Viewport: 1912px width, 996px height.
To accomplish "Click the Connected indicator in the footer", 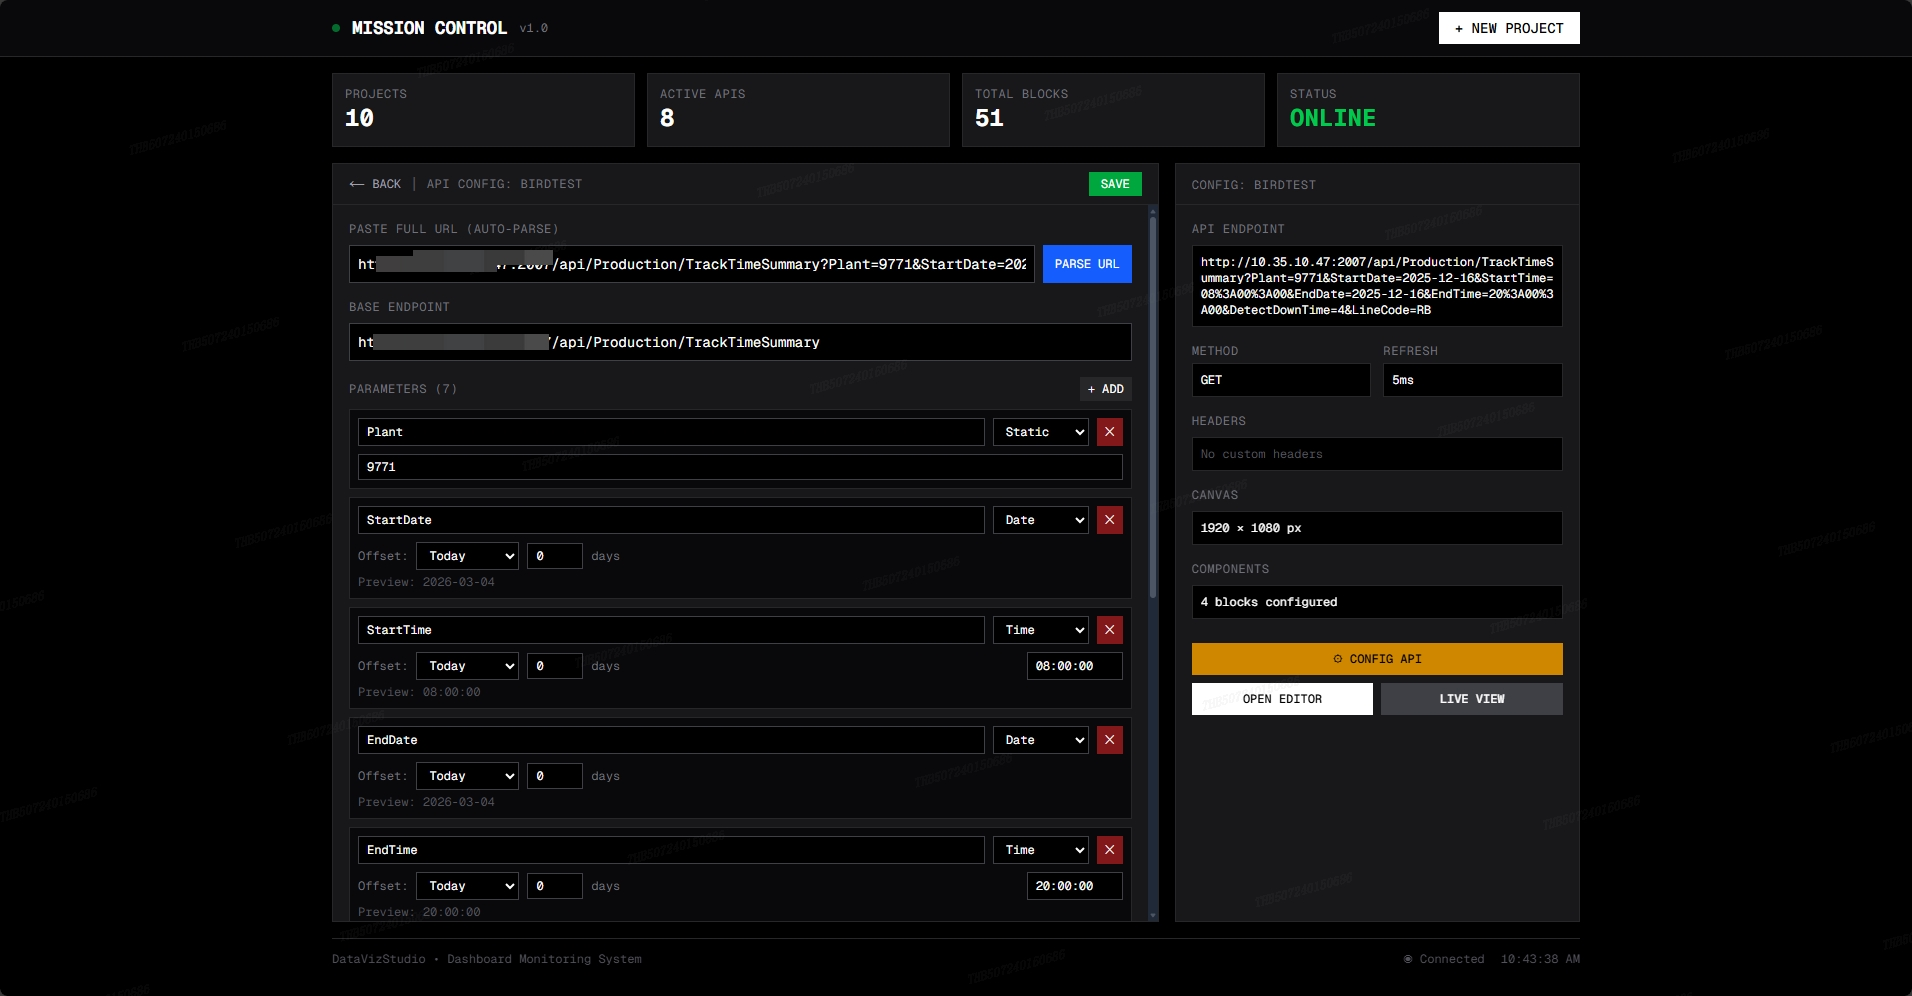I will click(1444, 959).
